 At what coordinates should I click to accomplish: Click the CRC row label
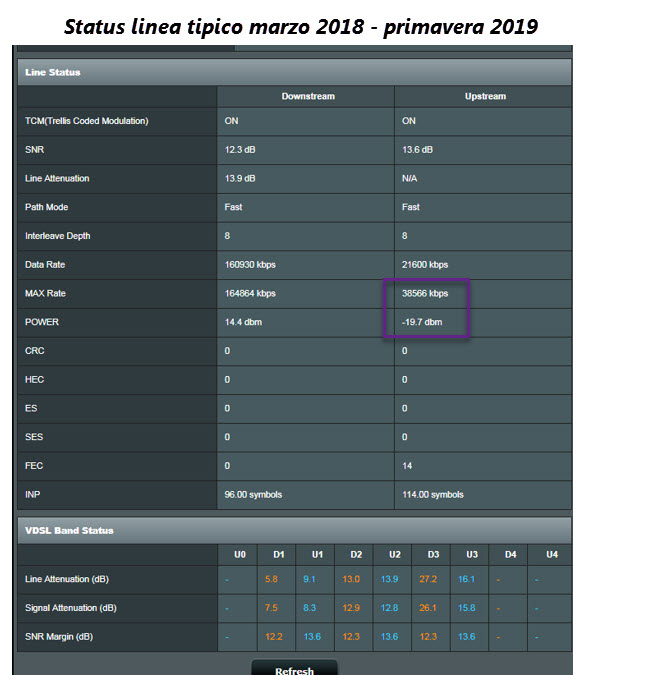[34, 351]
